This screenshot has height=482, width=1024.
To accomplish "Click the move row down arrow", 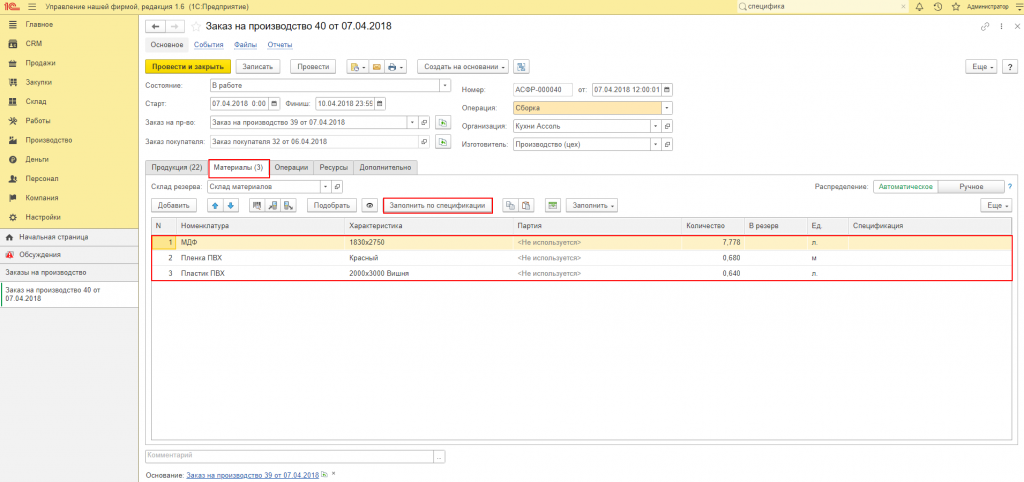I will pos(229,205).
